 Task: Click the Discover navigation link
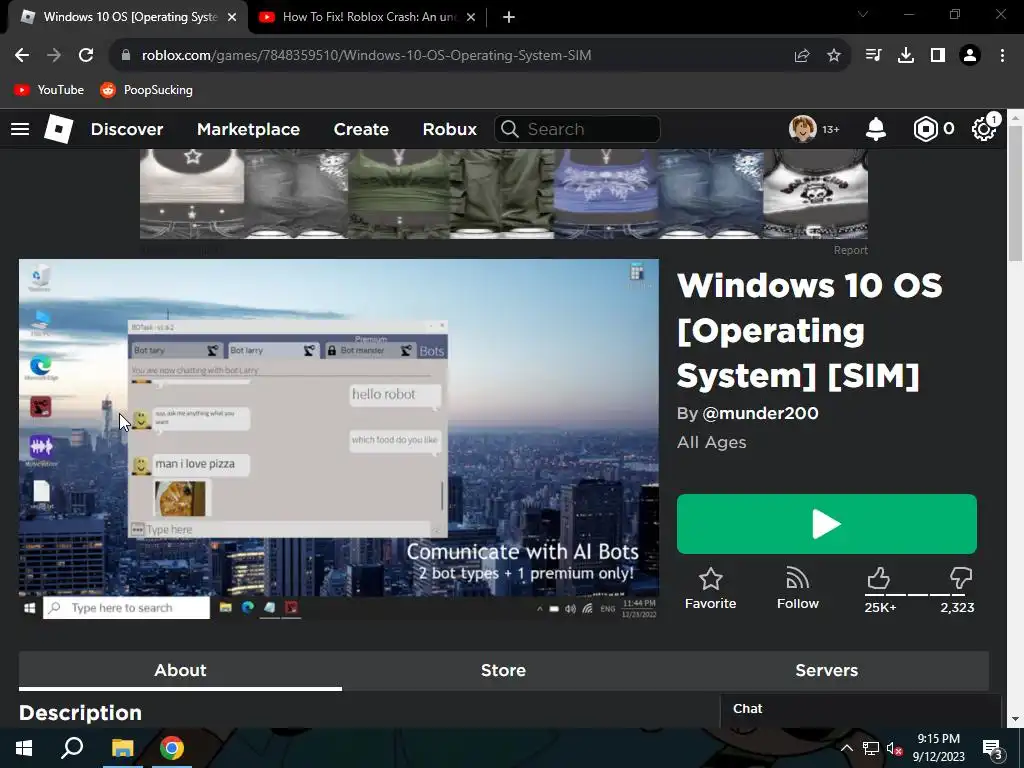[x=127, y=129]
